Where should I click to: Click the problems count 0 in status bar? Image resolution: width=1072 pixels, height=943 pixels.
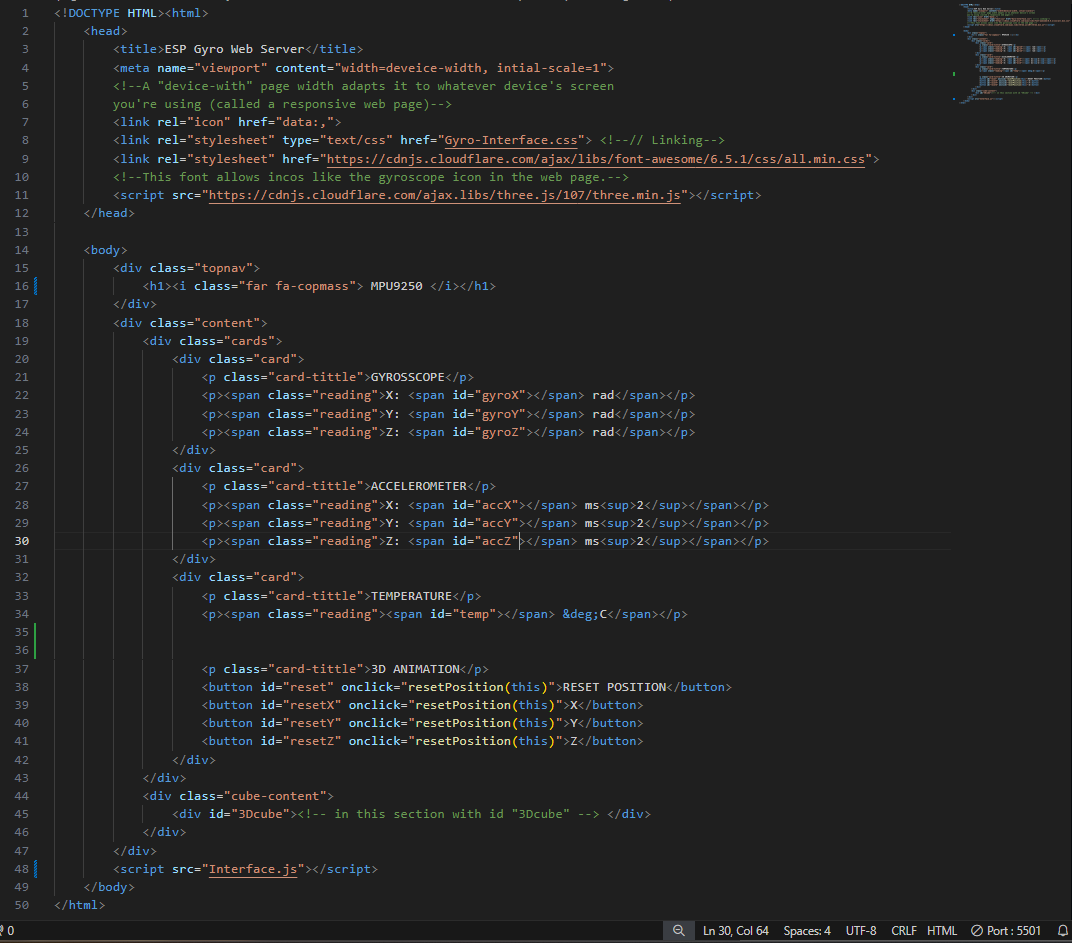[x=7, y=931]
